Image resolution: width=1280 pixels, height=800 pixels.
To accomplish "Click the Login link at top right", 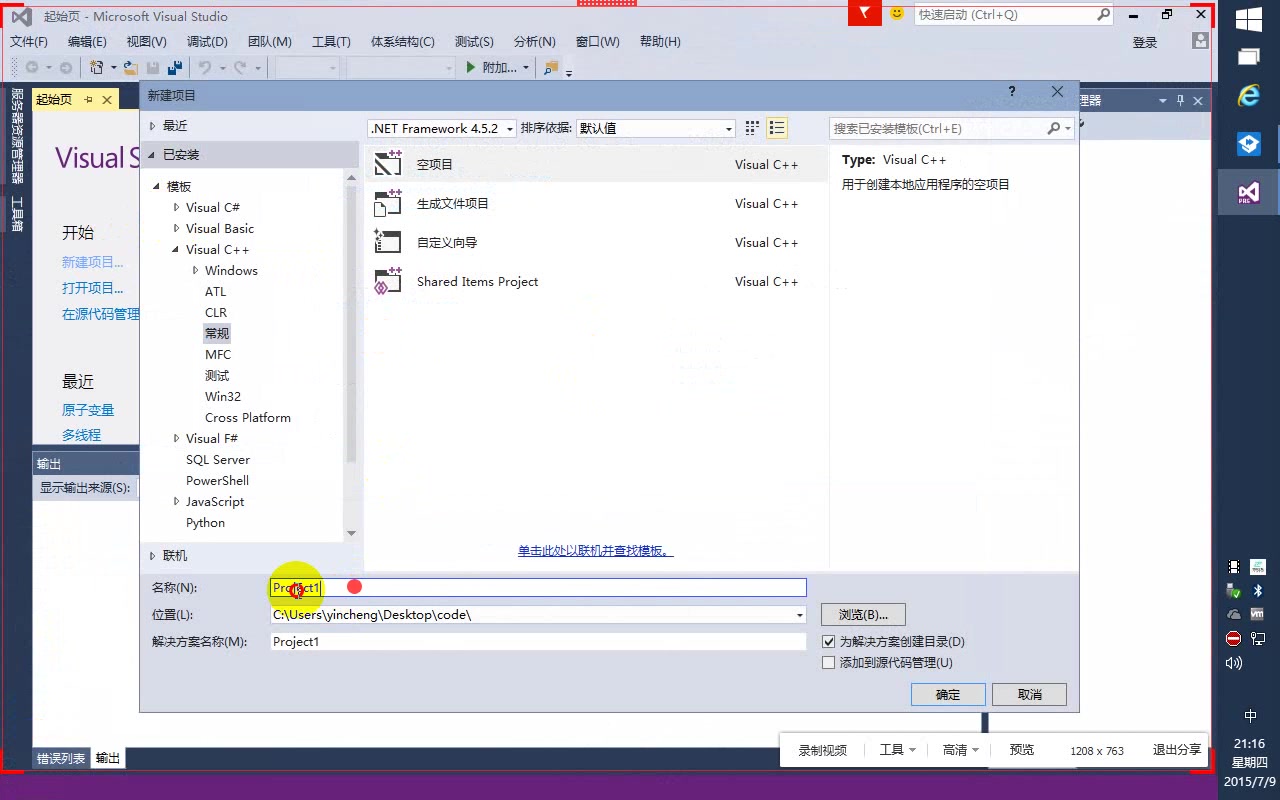I will point(1145,42).
